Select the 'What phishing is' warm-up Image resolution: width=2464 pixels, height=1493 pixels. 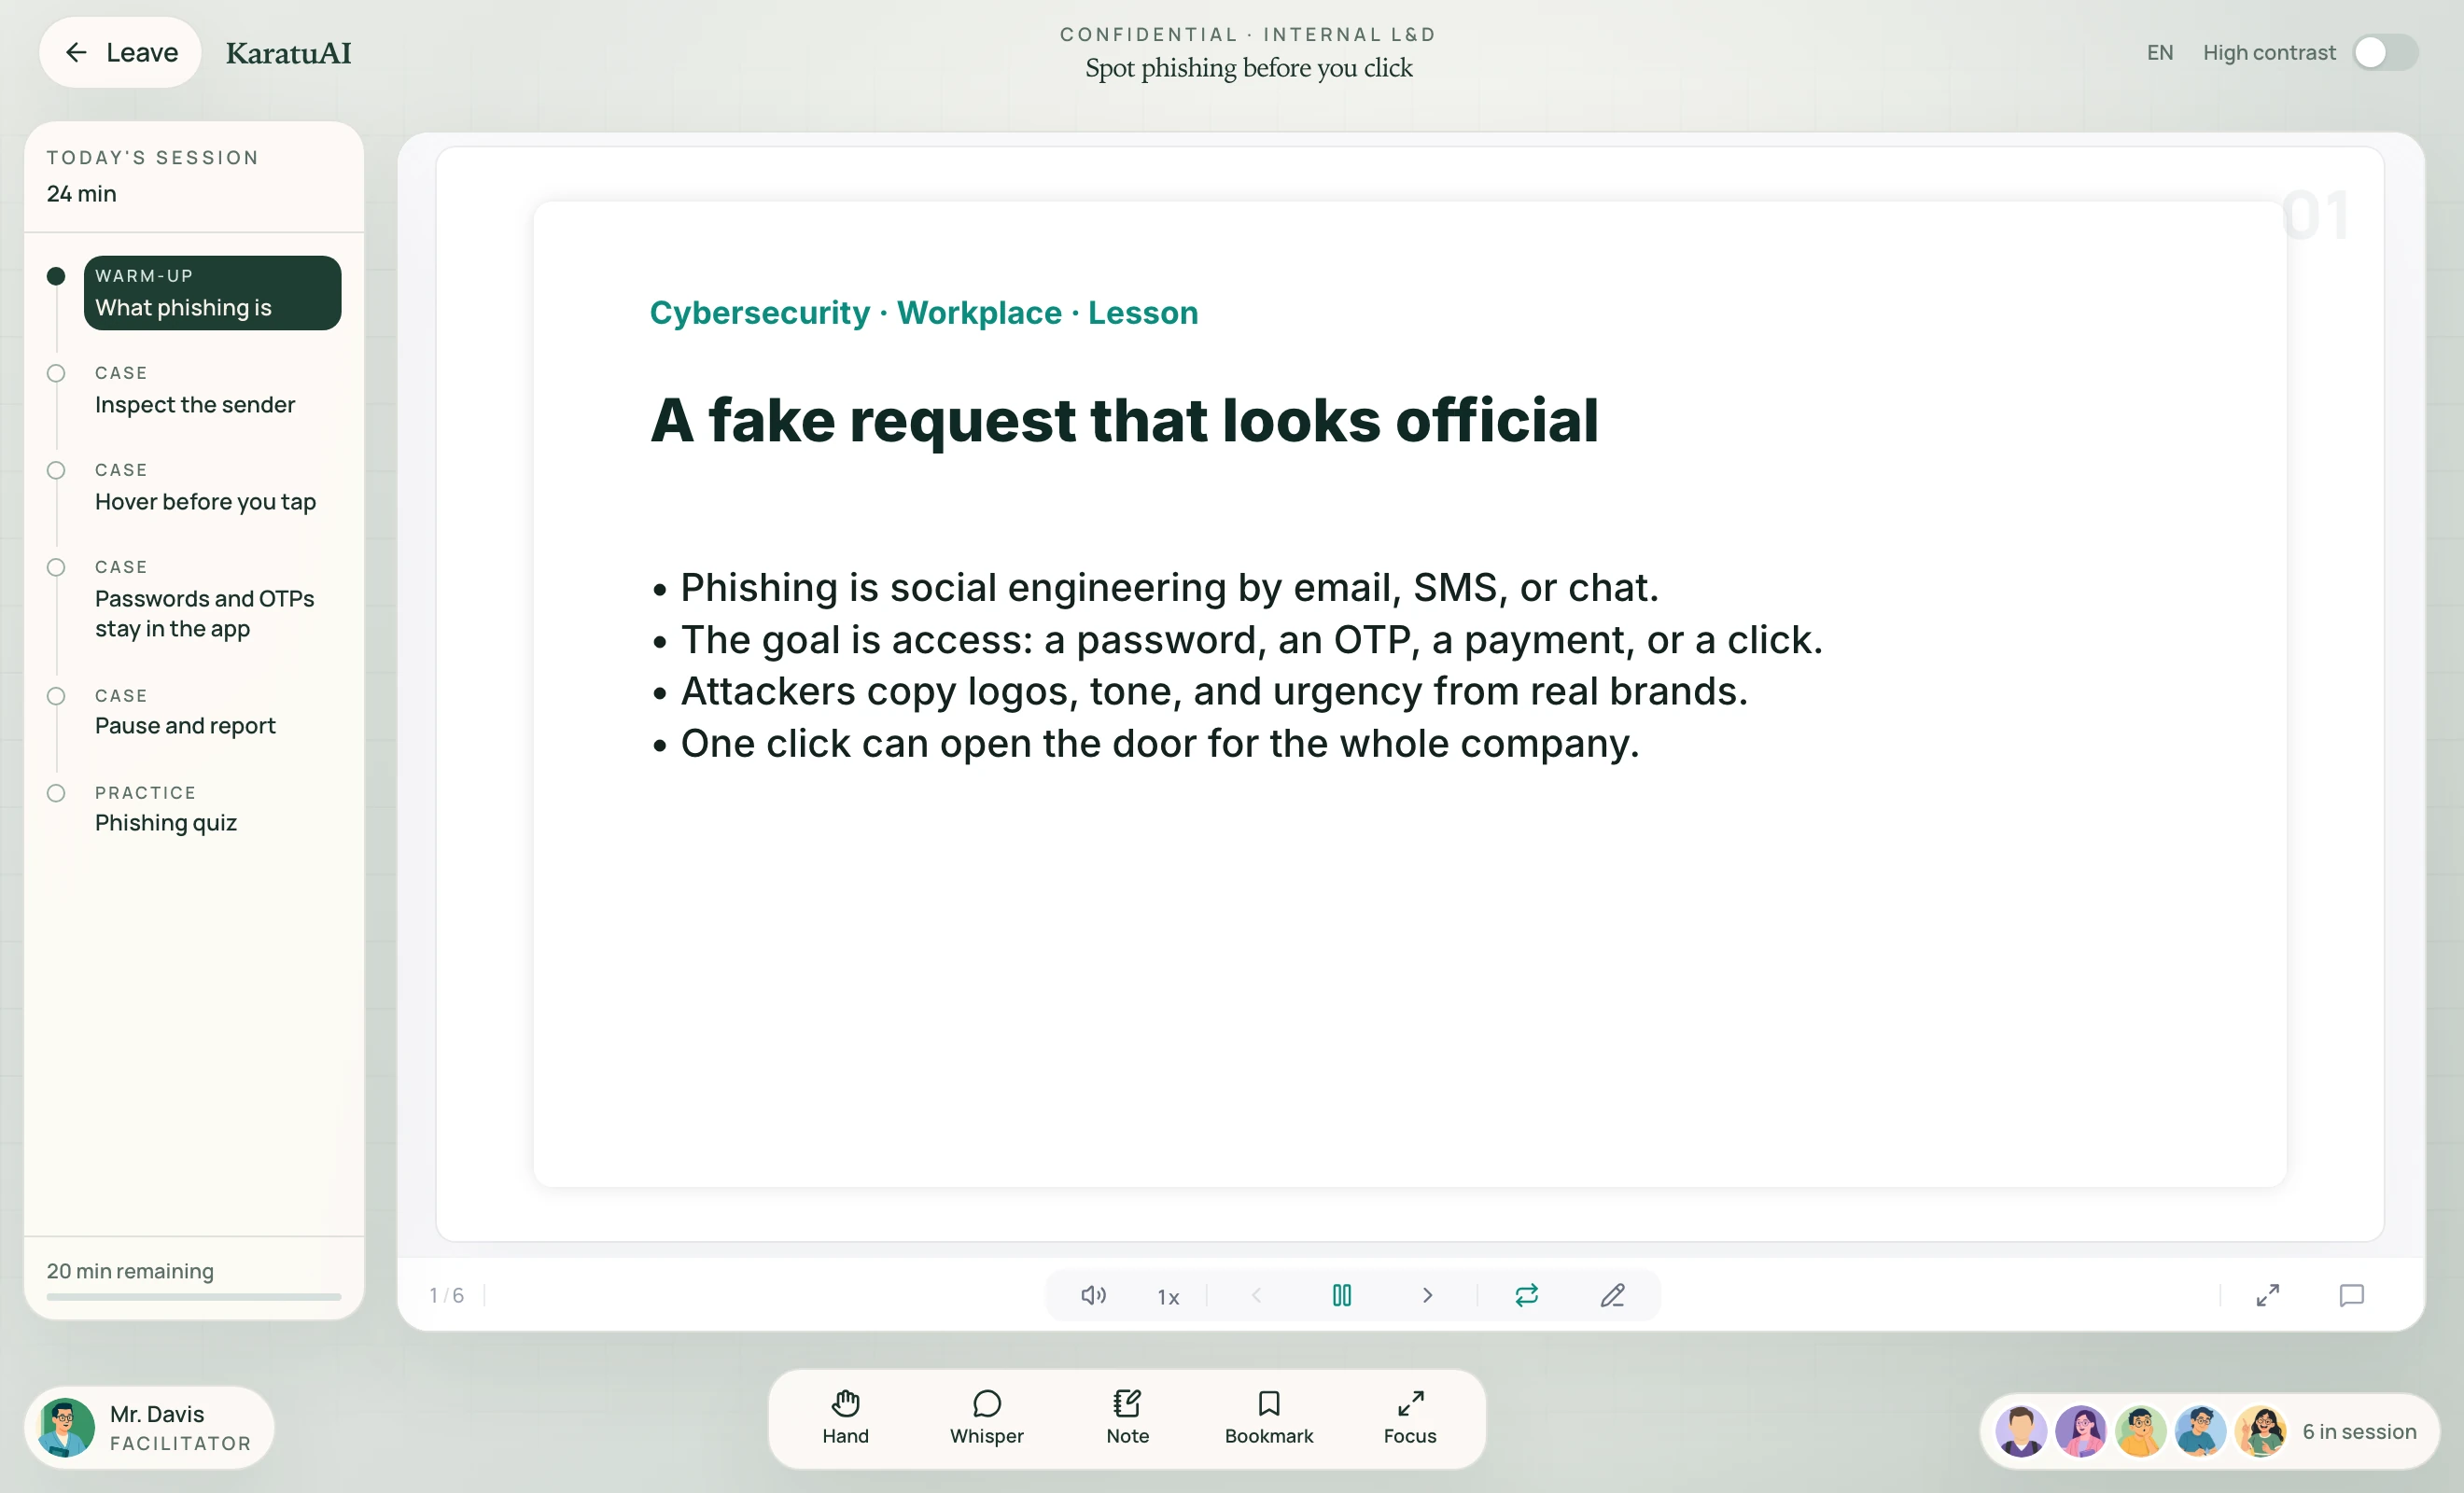212,292
